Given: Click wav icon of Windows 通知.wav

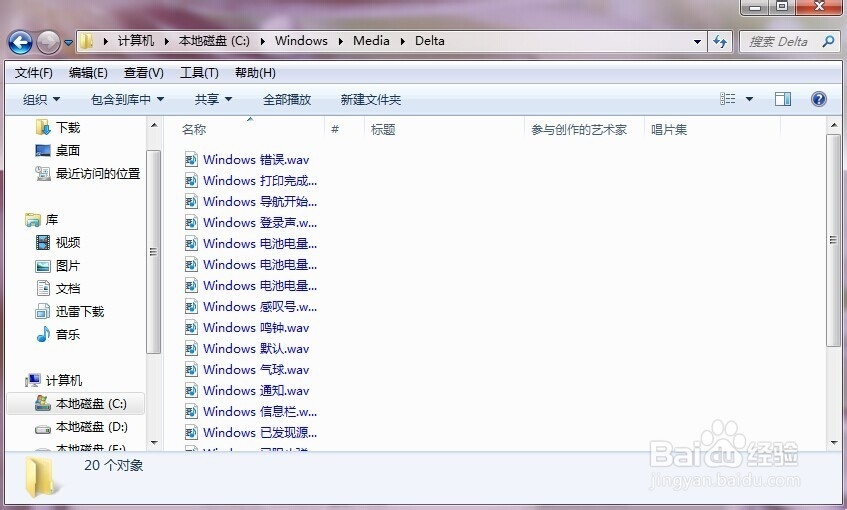Looking at the screenshot, I should coord(191,391).
